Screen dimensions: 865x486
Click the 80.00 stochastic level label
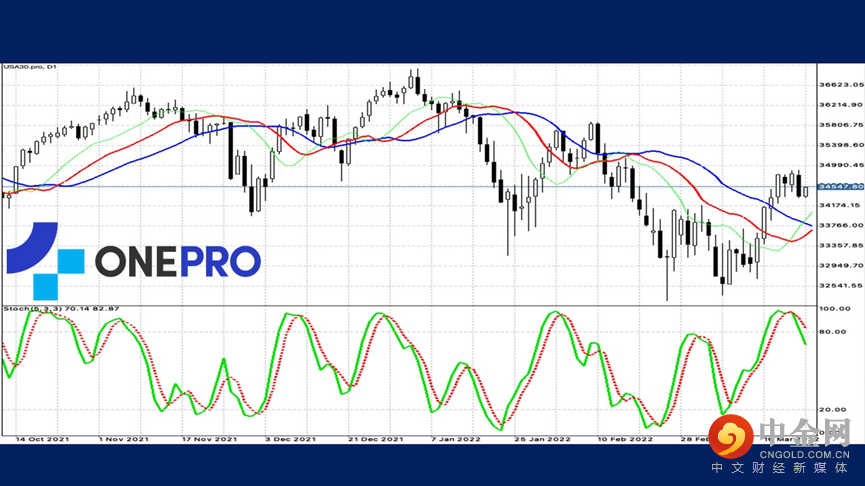833,332
